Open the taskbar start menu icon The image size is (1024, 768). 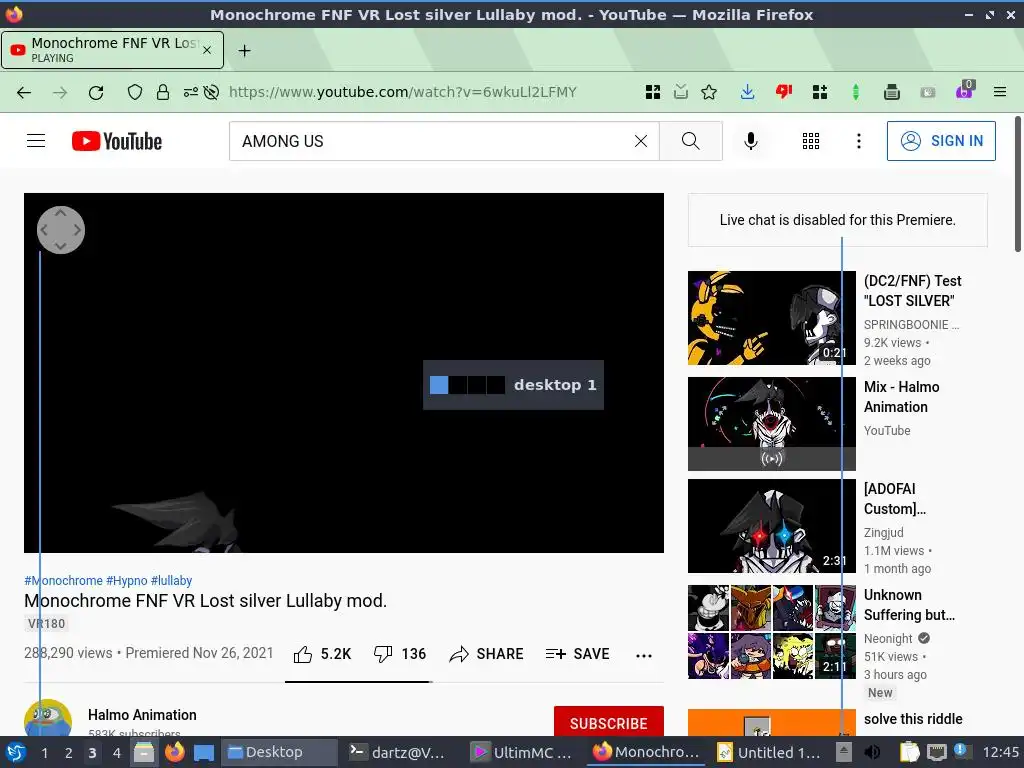(x=16, y=752)
